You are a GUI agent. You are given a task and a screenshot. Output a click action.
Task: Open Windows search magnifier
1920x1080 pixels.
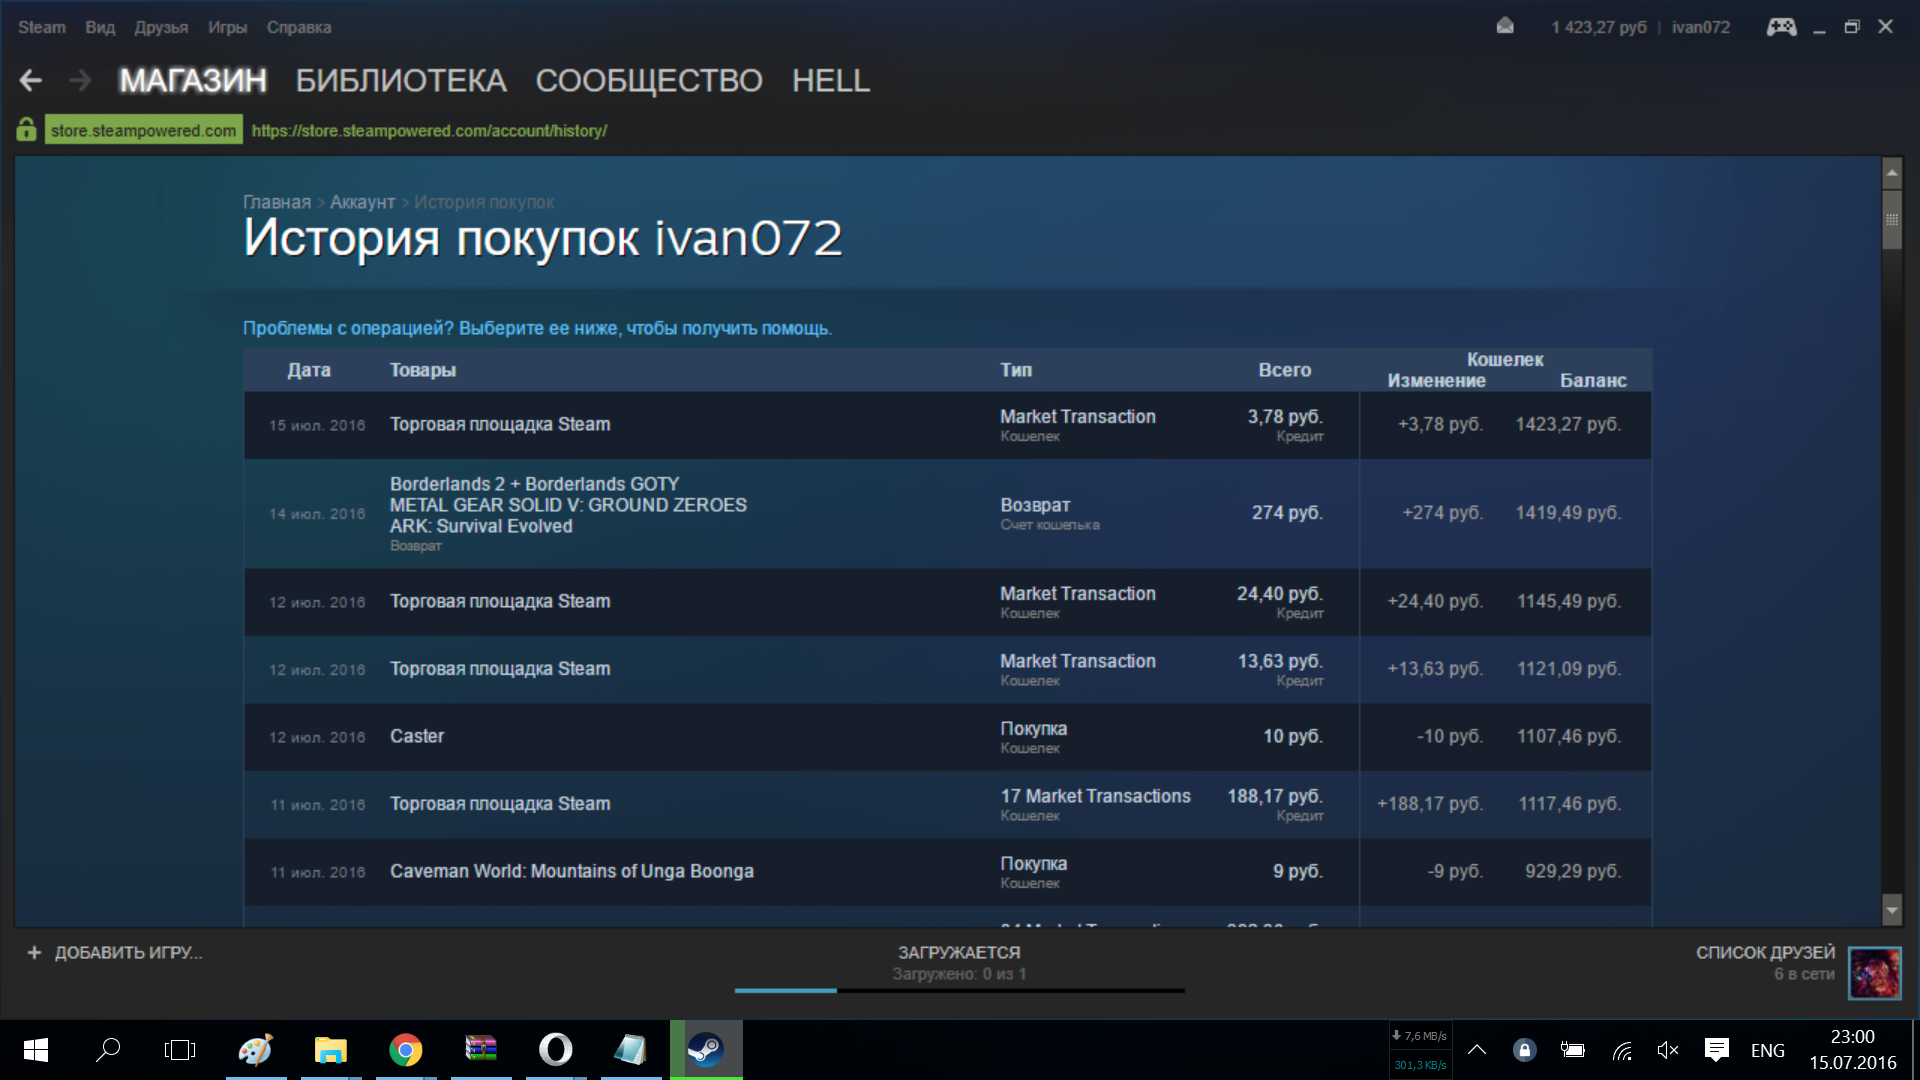click(108, 1050)
